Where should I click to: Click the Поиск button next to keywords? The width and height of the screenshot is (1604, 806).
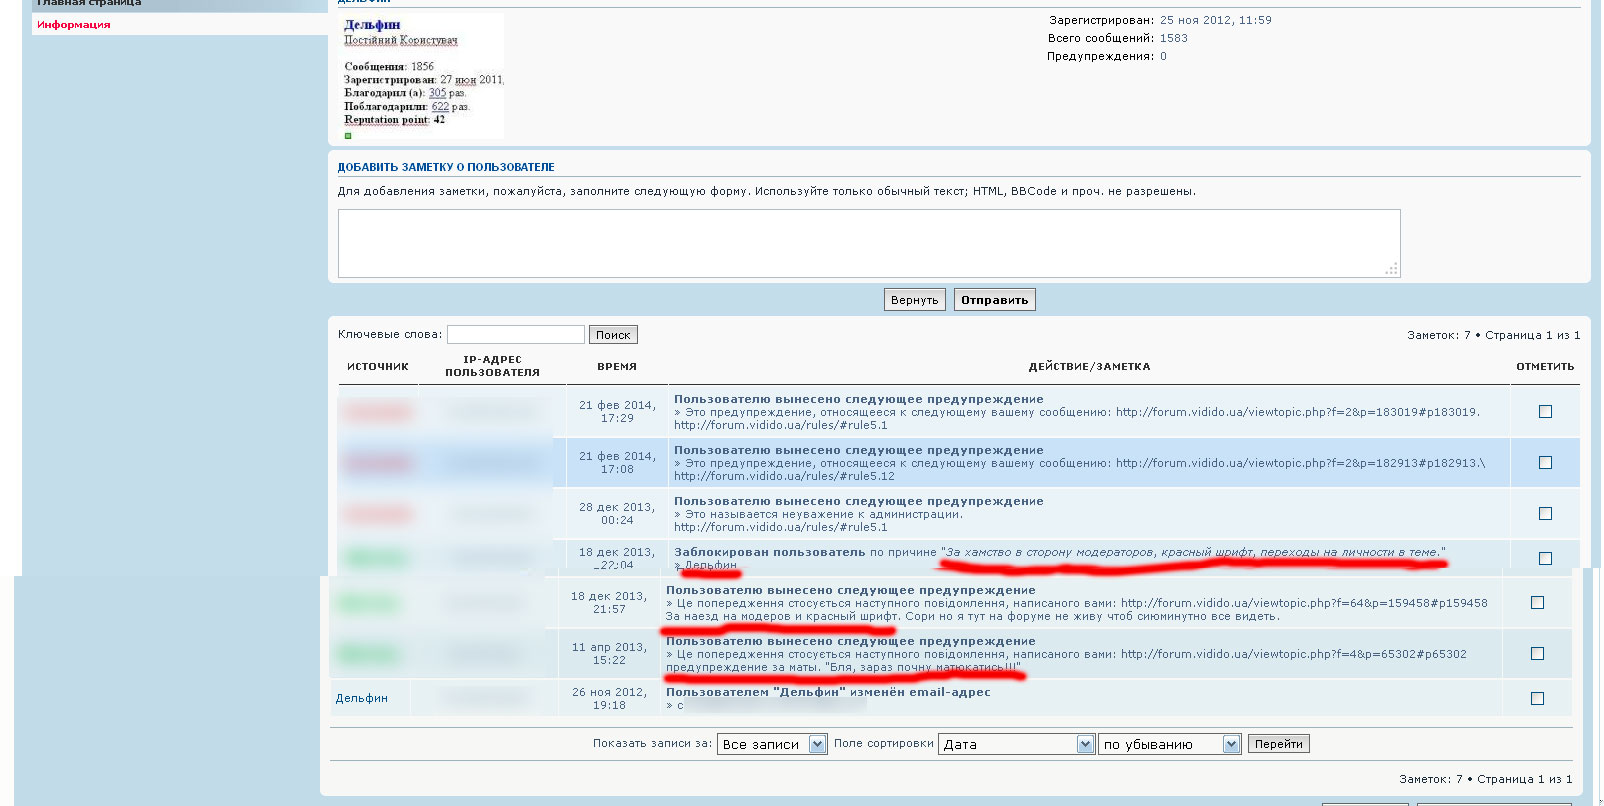click(x=612, y=335)
